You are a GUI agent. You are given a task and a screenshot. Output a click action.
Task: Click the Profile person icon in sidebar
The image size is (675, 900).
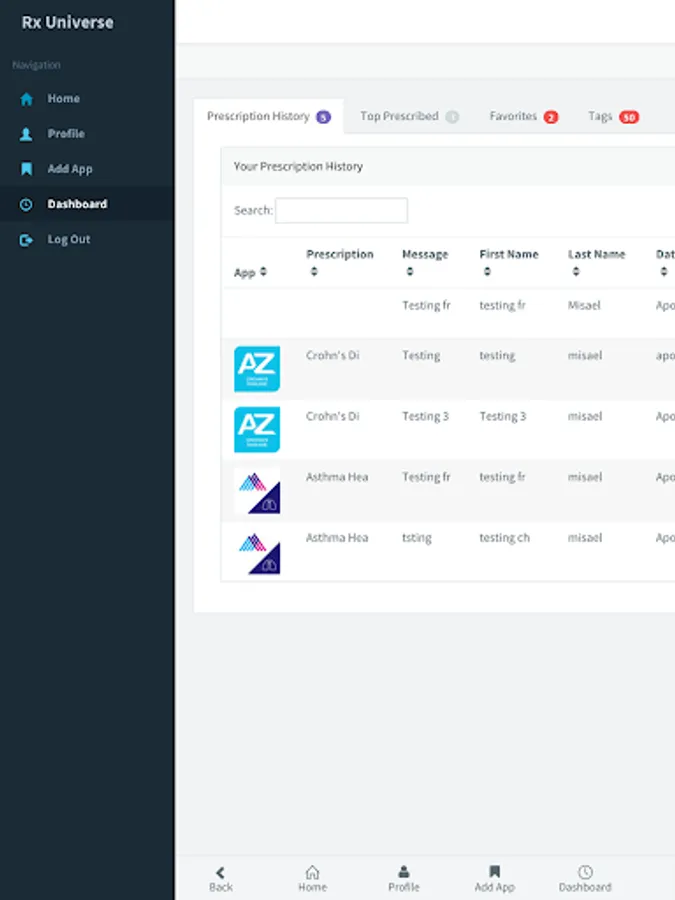tap(26, 134)
